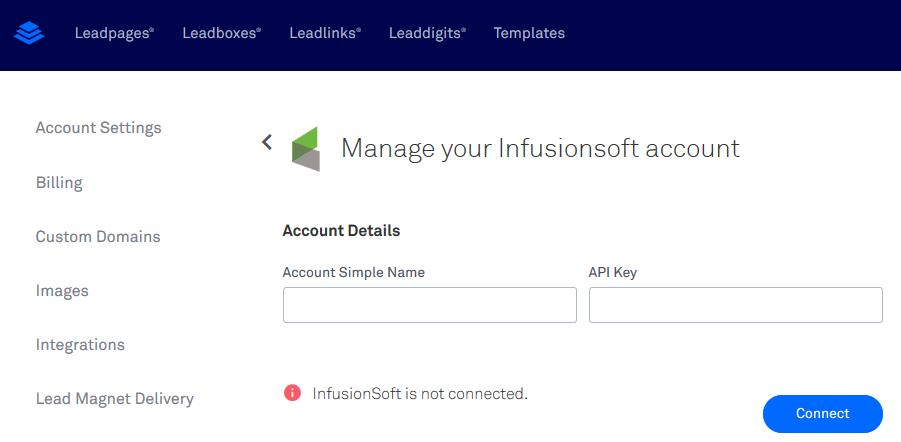
Task: Click the Leadpages stacked-layers logo
Action: click(29, 33)
